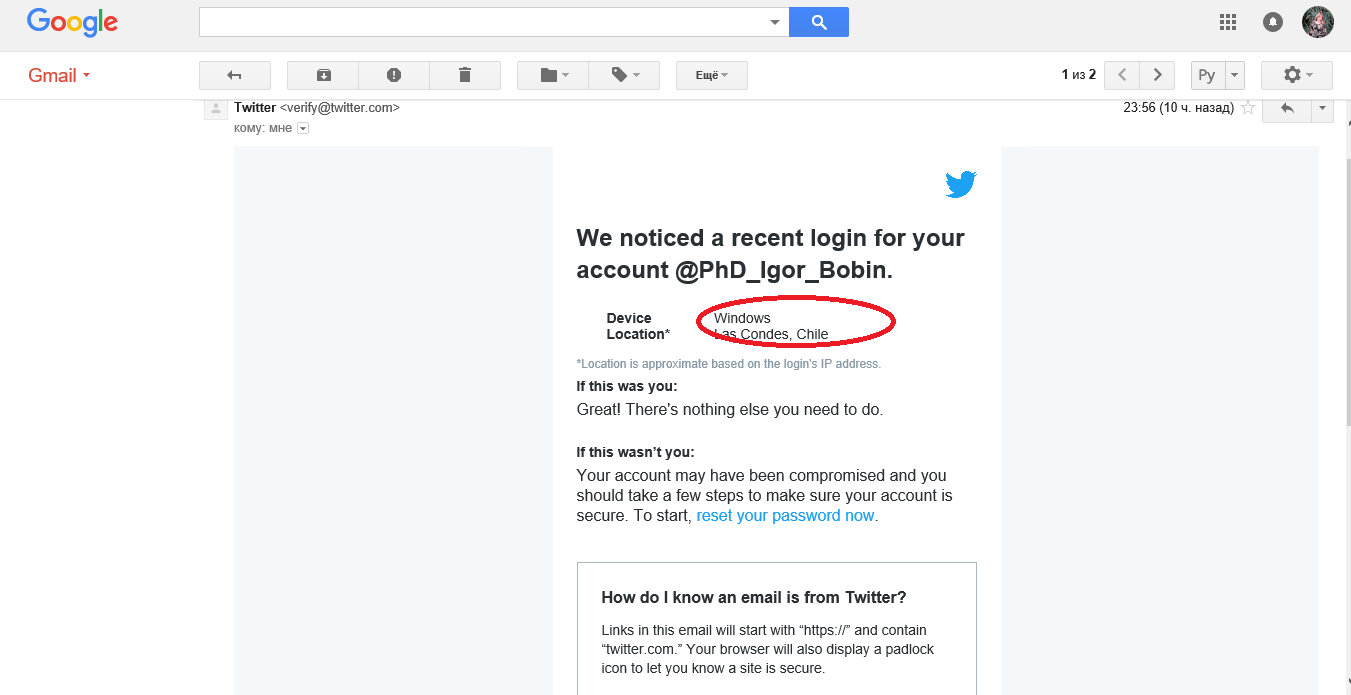Open the Ру input language dropdown arrow
1351x695 pixels.
pos(1234,75)
